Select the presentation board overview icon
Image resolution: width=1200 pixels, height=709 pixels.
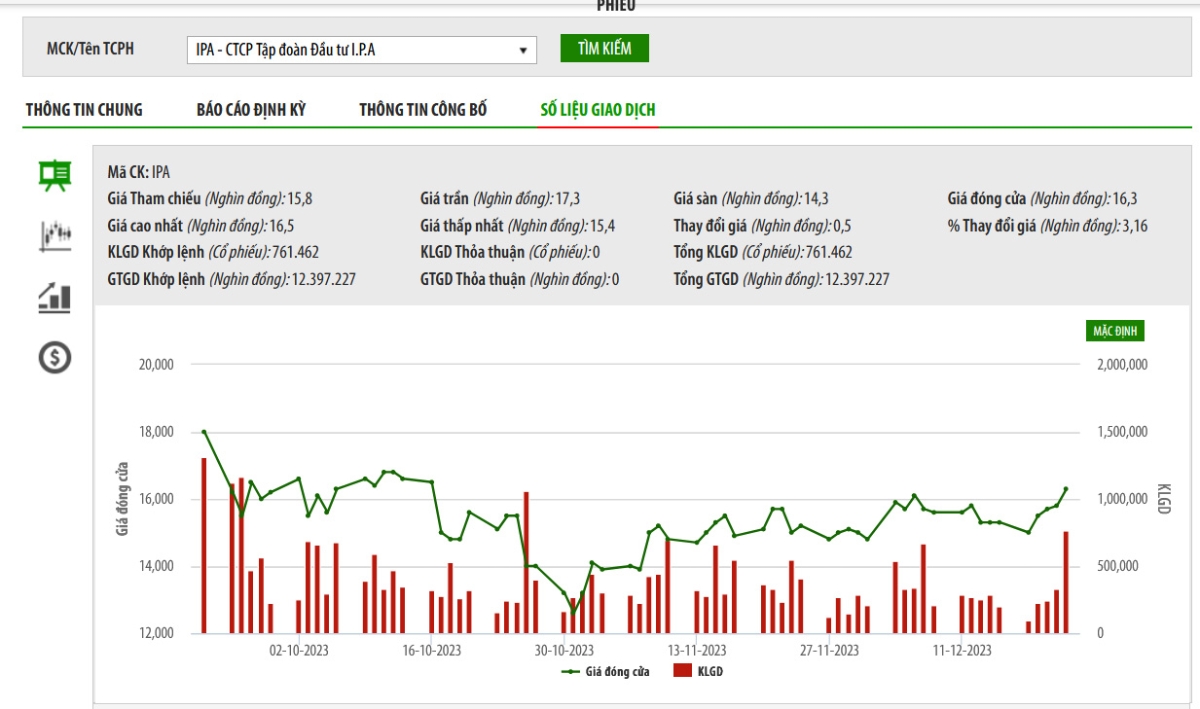(x=54, y=176)
